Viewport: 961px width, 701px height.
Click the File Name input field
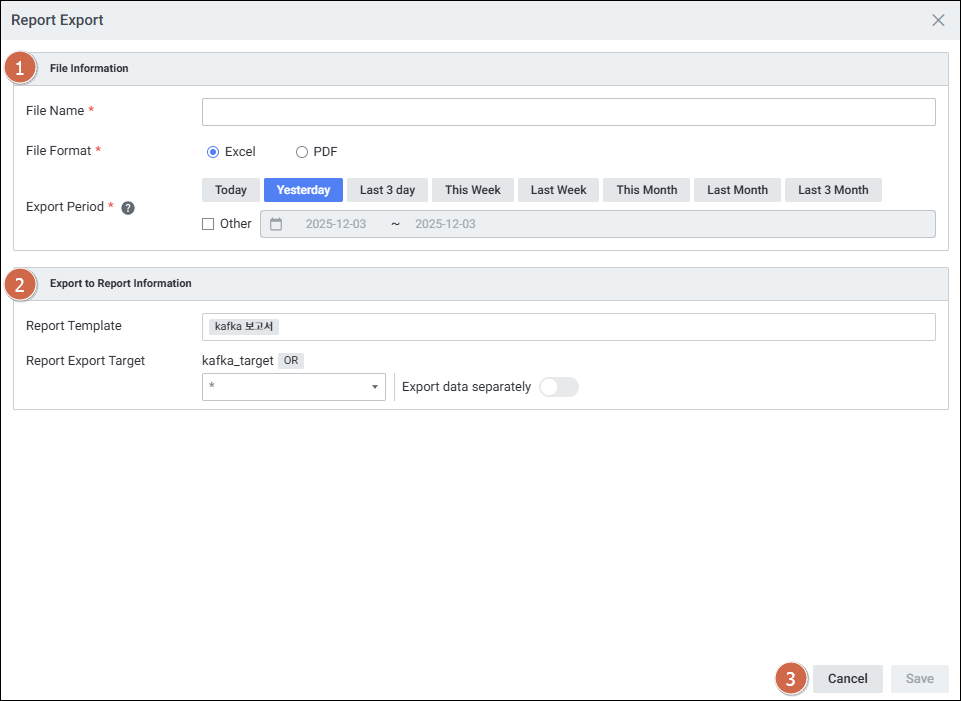568,112
